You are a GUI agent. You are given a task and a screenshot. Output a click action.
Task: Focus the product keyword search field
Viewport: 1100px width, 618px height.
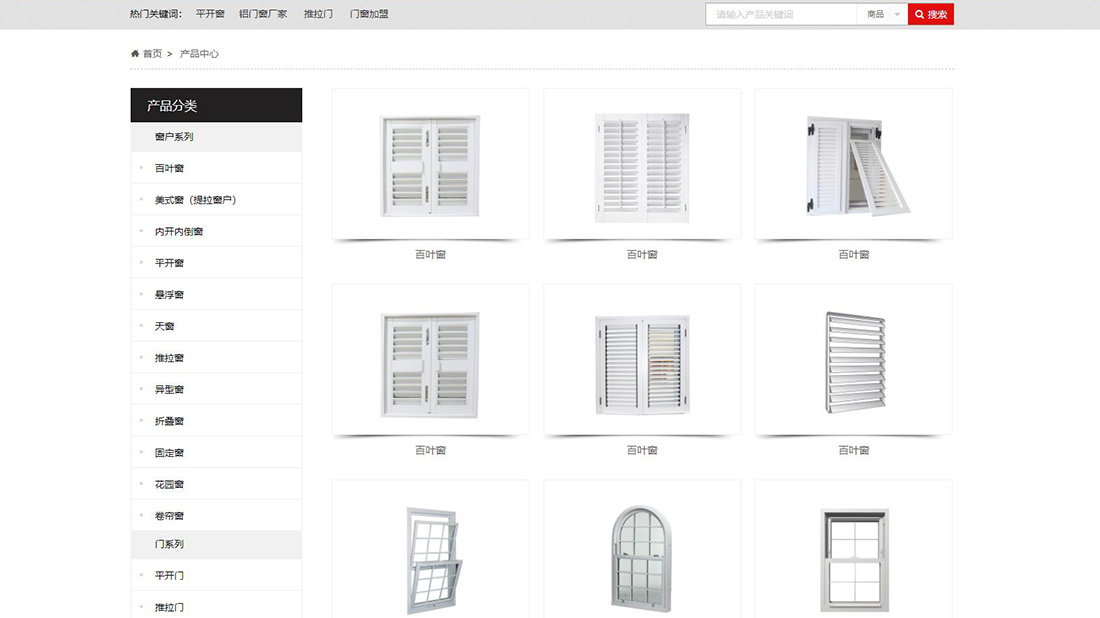pos(780,14)
